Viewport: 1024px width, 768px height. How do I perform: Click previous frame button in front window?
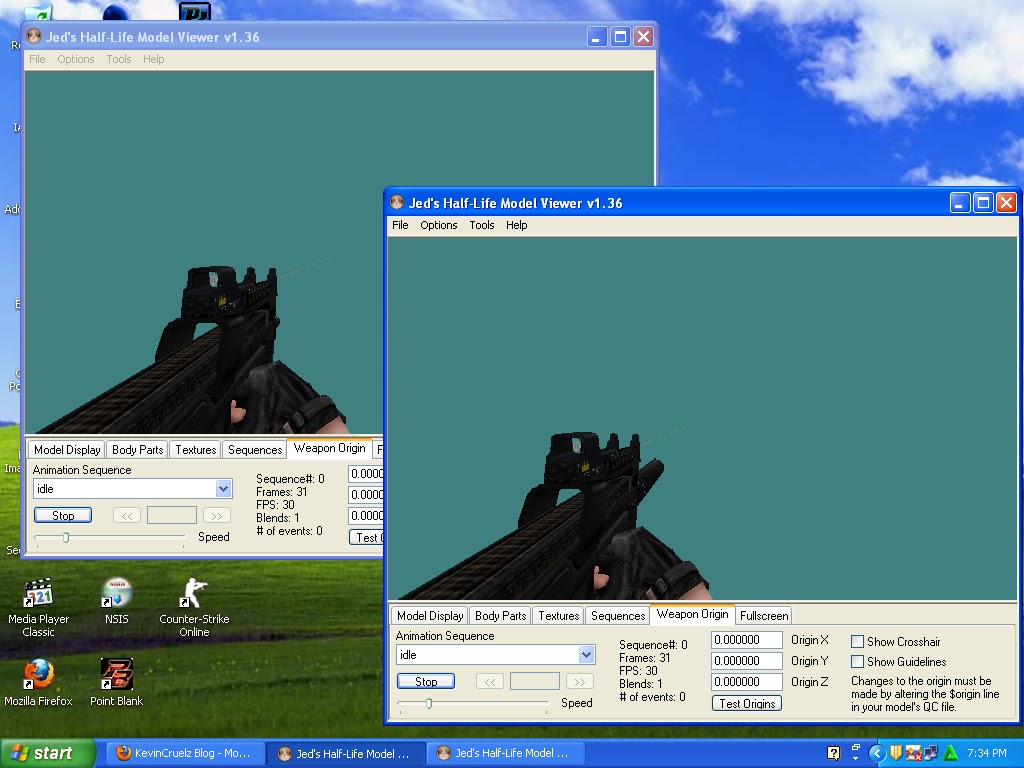coord(490,681)
